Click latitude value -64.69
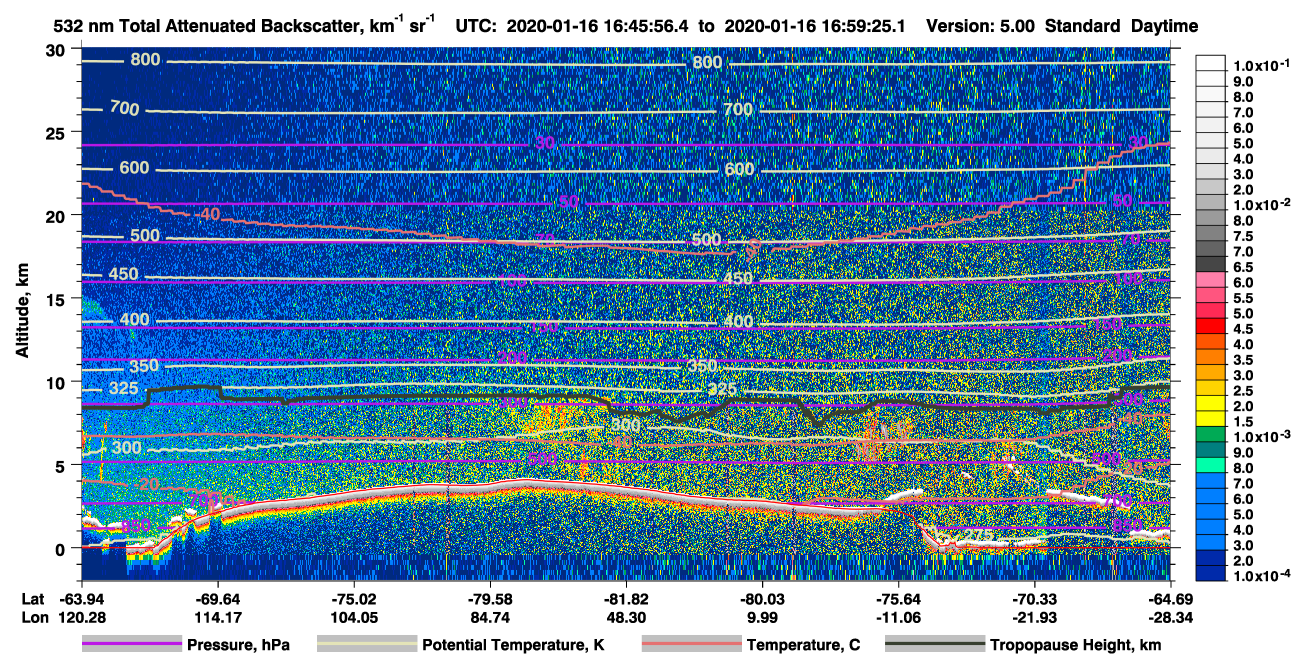1300x667 pixels. [1170, 599]
